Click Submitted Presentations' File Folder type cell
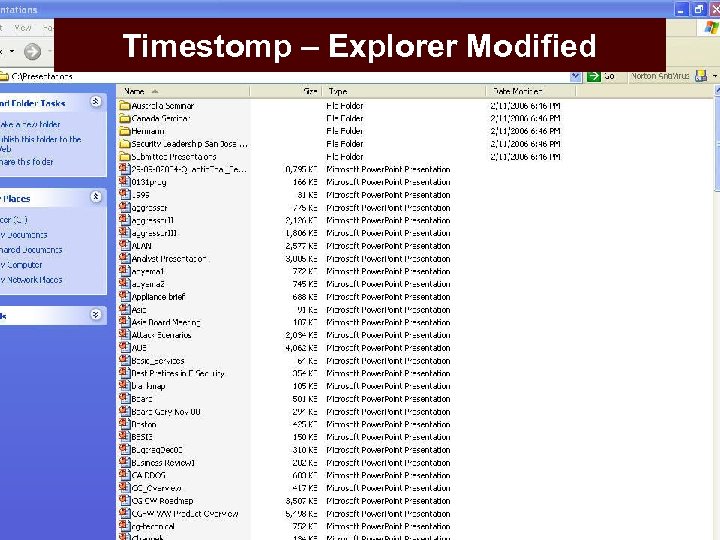 pos(345,157)
